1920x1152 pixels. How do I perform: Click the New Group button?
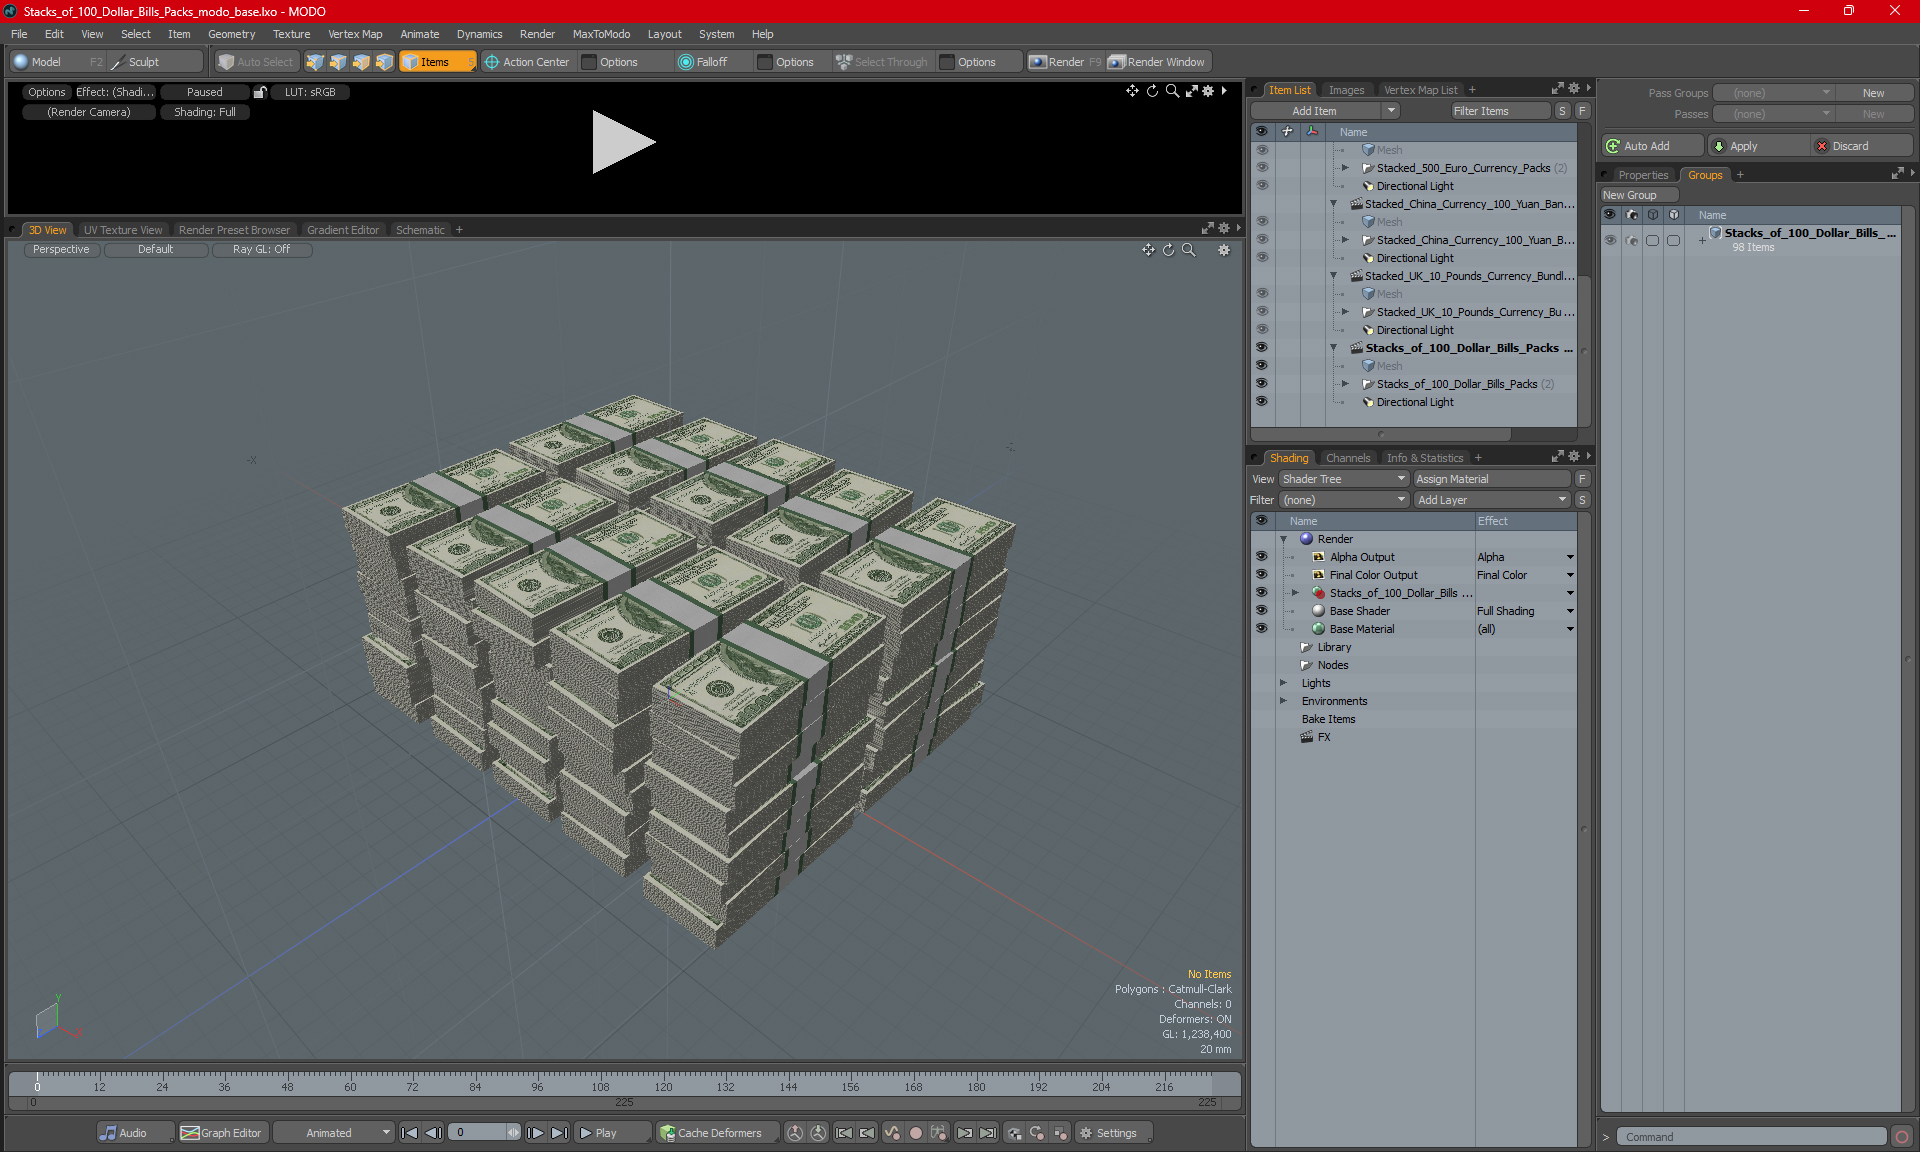coord(1638,195)
